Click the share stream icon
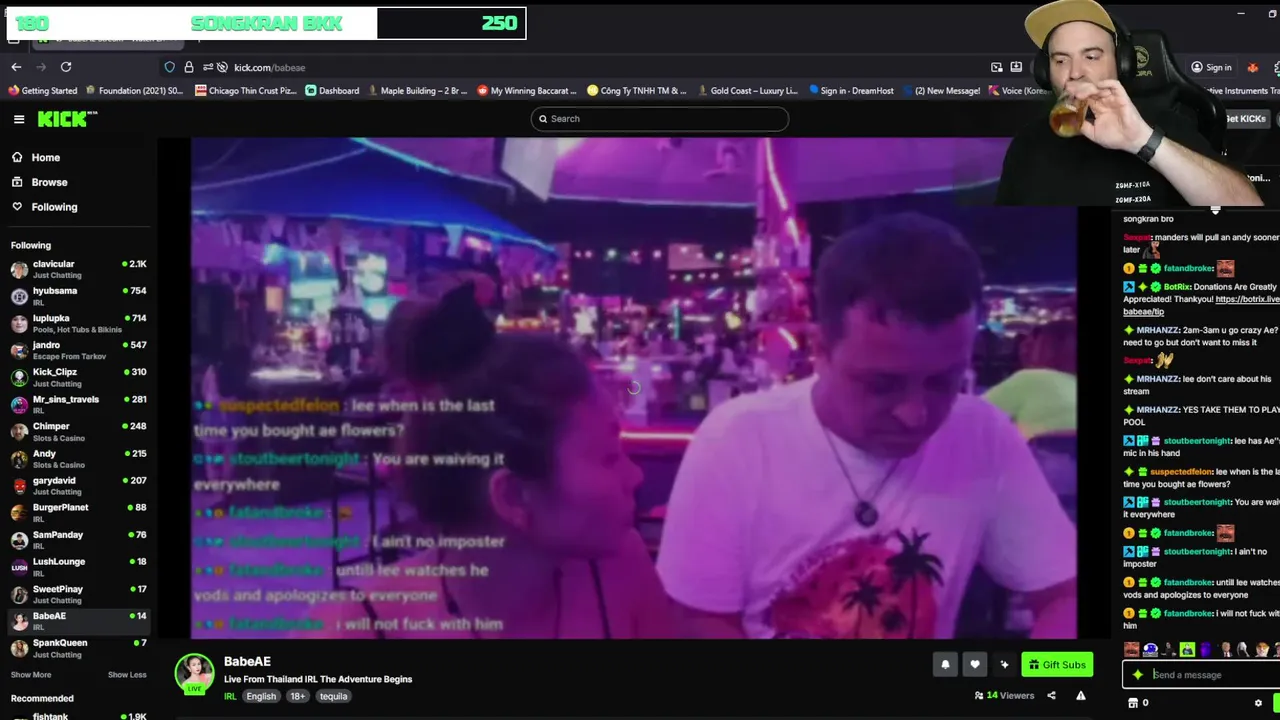The width and height of the screenshot is (1280, 720). pos(1051,696)
